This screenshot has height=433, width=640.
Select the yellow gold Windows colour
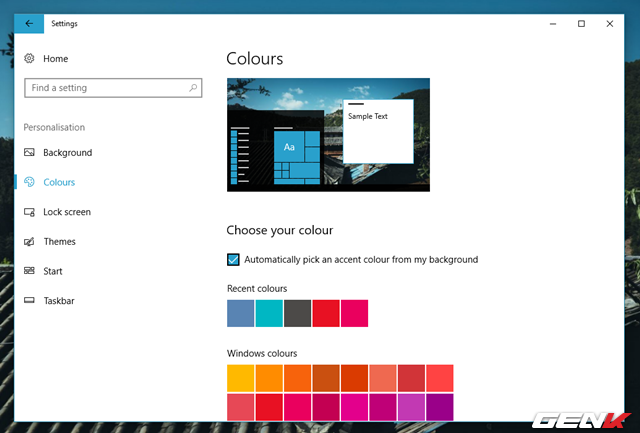[240, 378]
